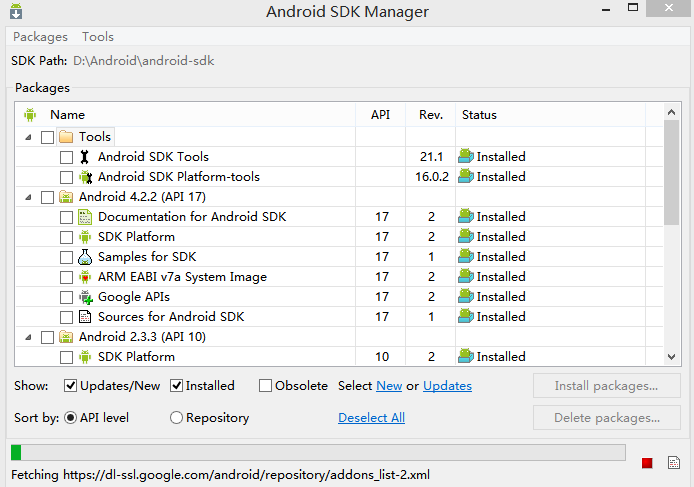Click the Sources for Android SDK icon
This screenshot has width=694, height=487.
pyautogui.click(x=85, y=317)
